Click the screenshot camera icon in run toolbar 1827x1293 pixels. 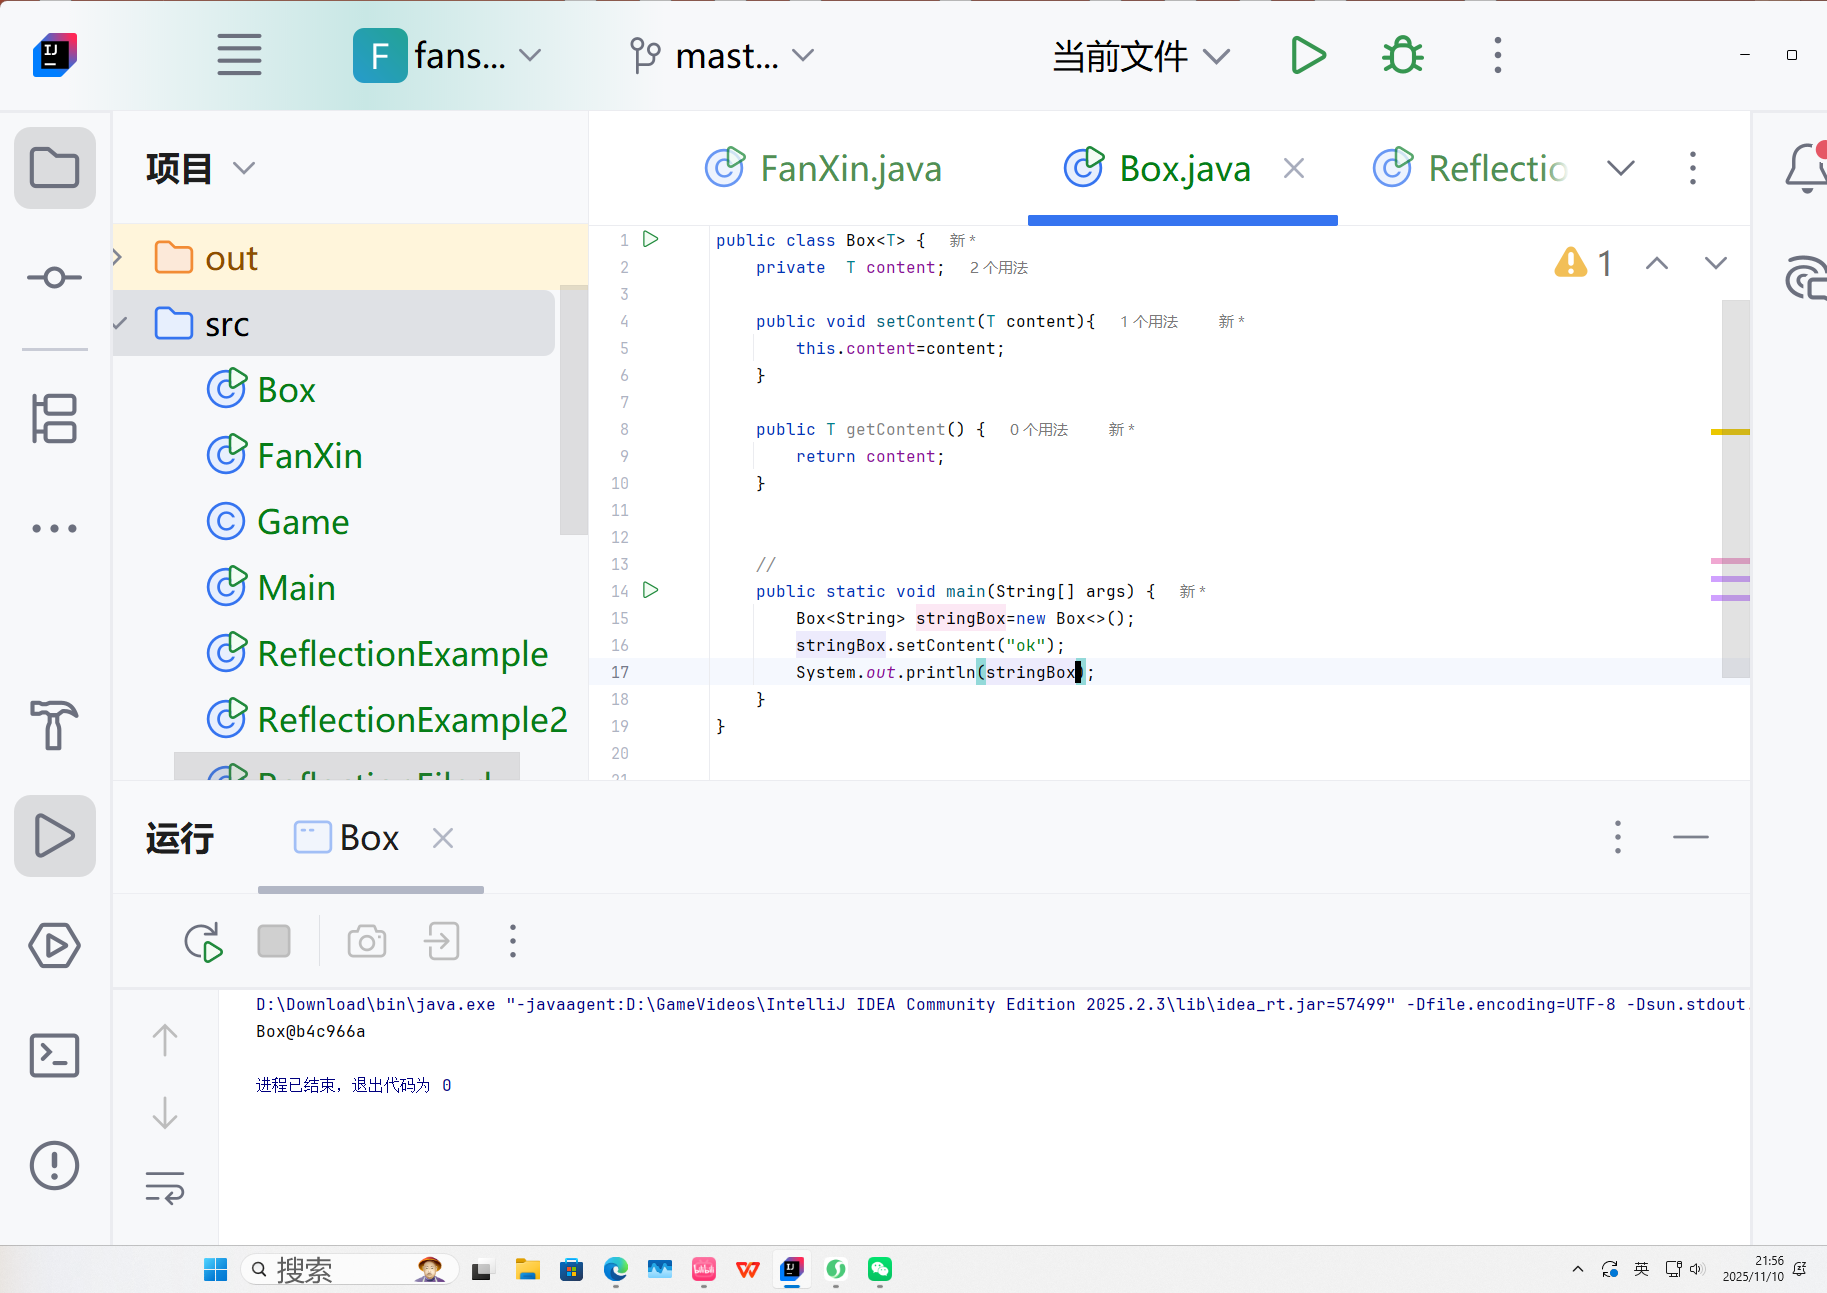(367, 941)
